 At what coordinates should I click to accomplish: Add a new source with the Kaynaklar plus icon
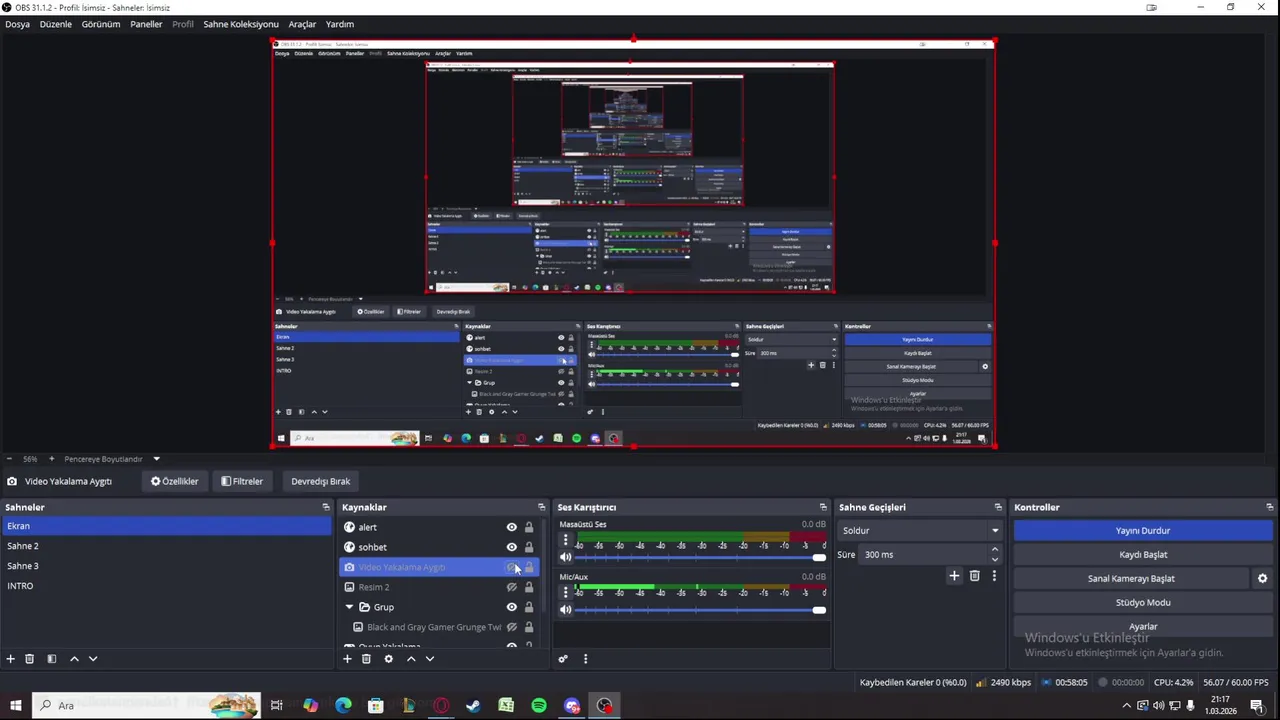coord(348,659)
